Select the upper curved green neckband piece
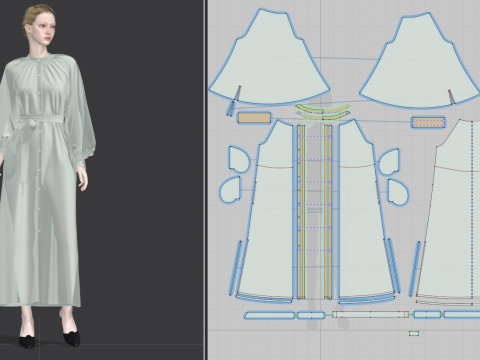Image resolution: width=480 pixels, height=360 pixels. [x=322, y=108]
